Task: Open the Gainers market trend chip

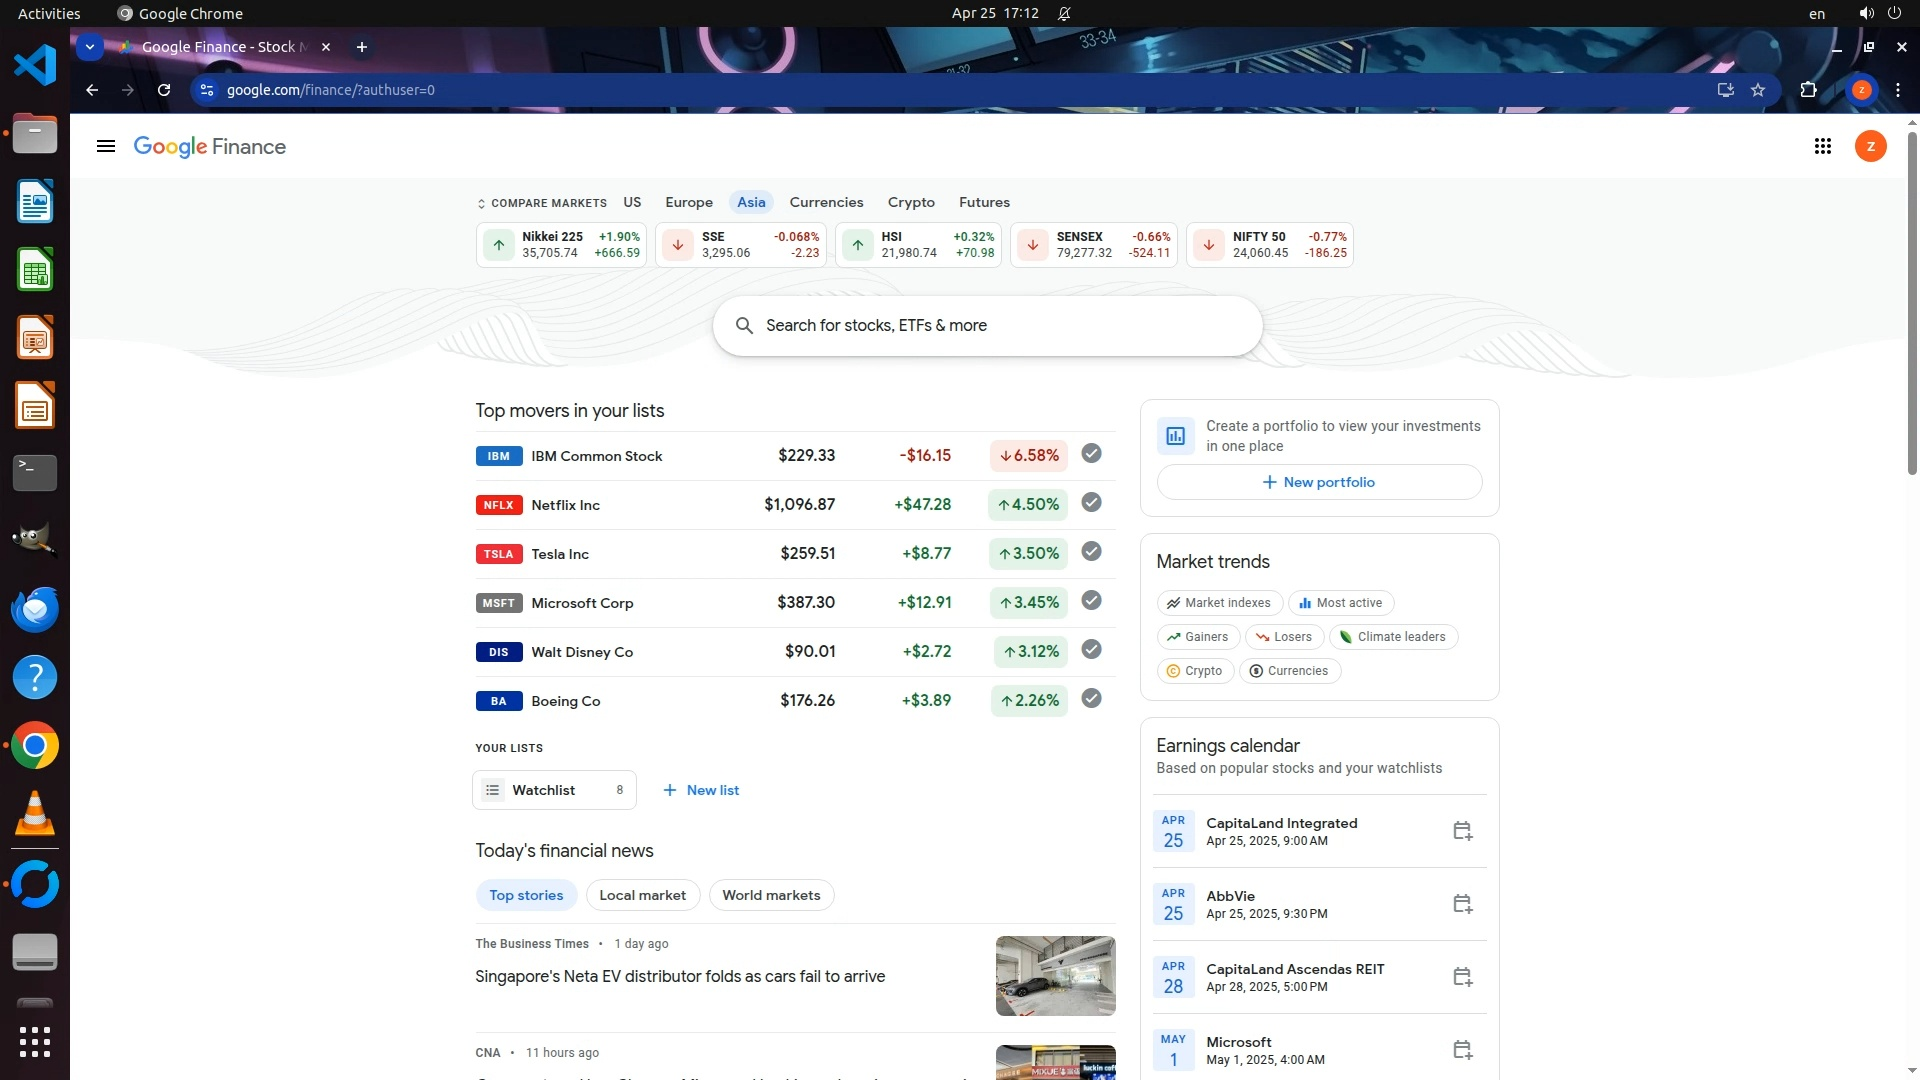Action: (x=1197, y=637)
